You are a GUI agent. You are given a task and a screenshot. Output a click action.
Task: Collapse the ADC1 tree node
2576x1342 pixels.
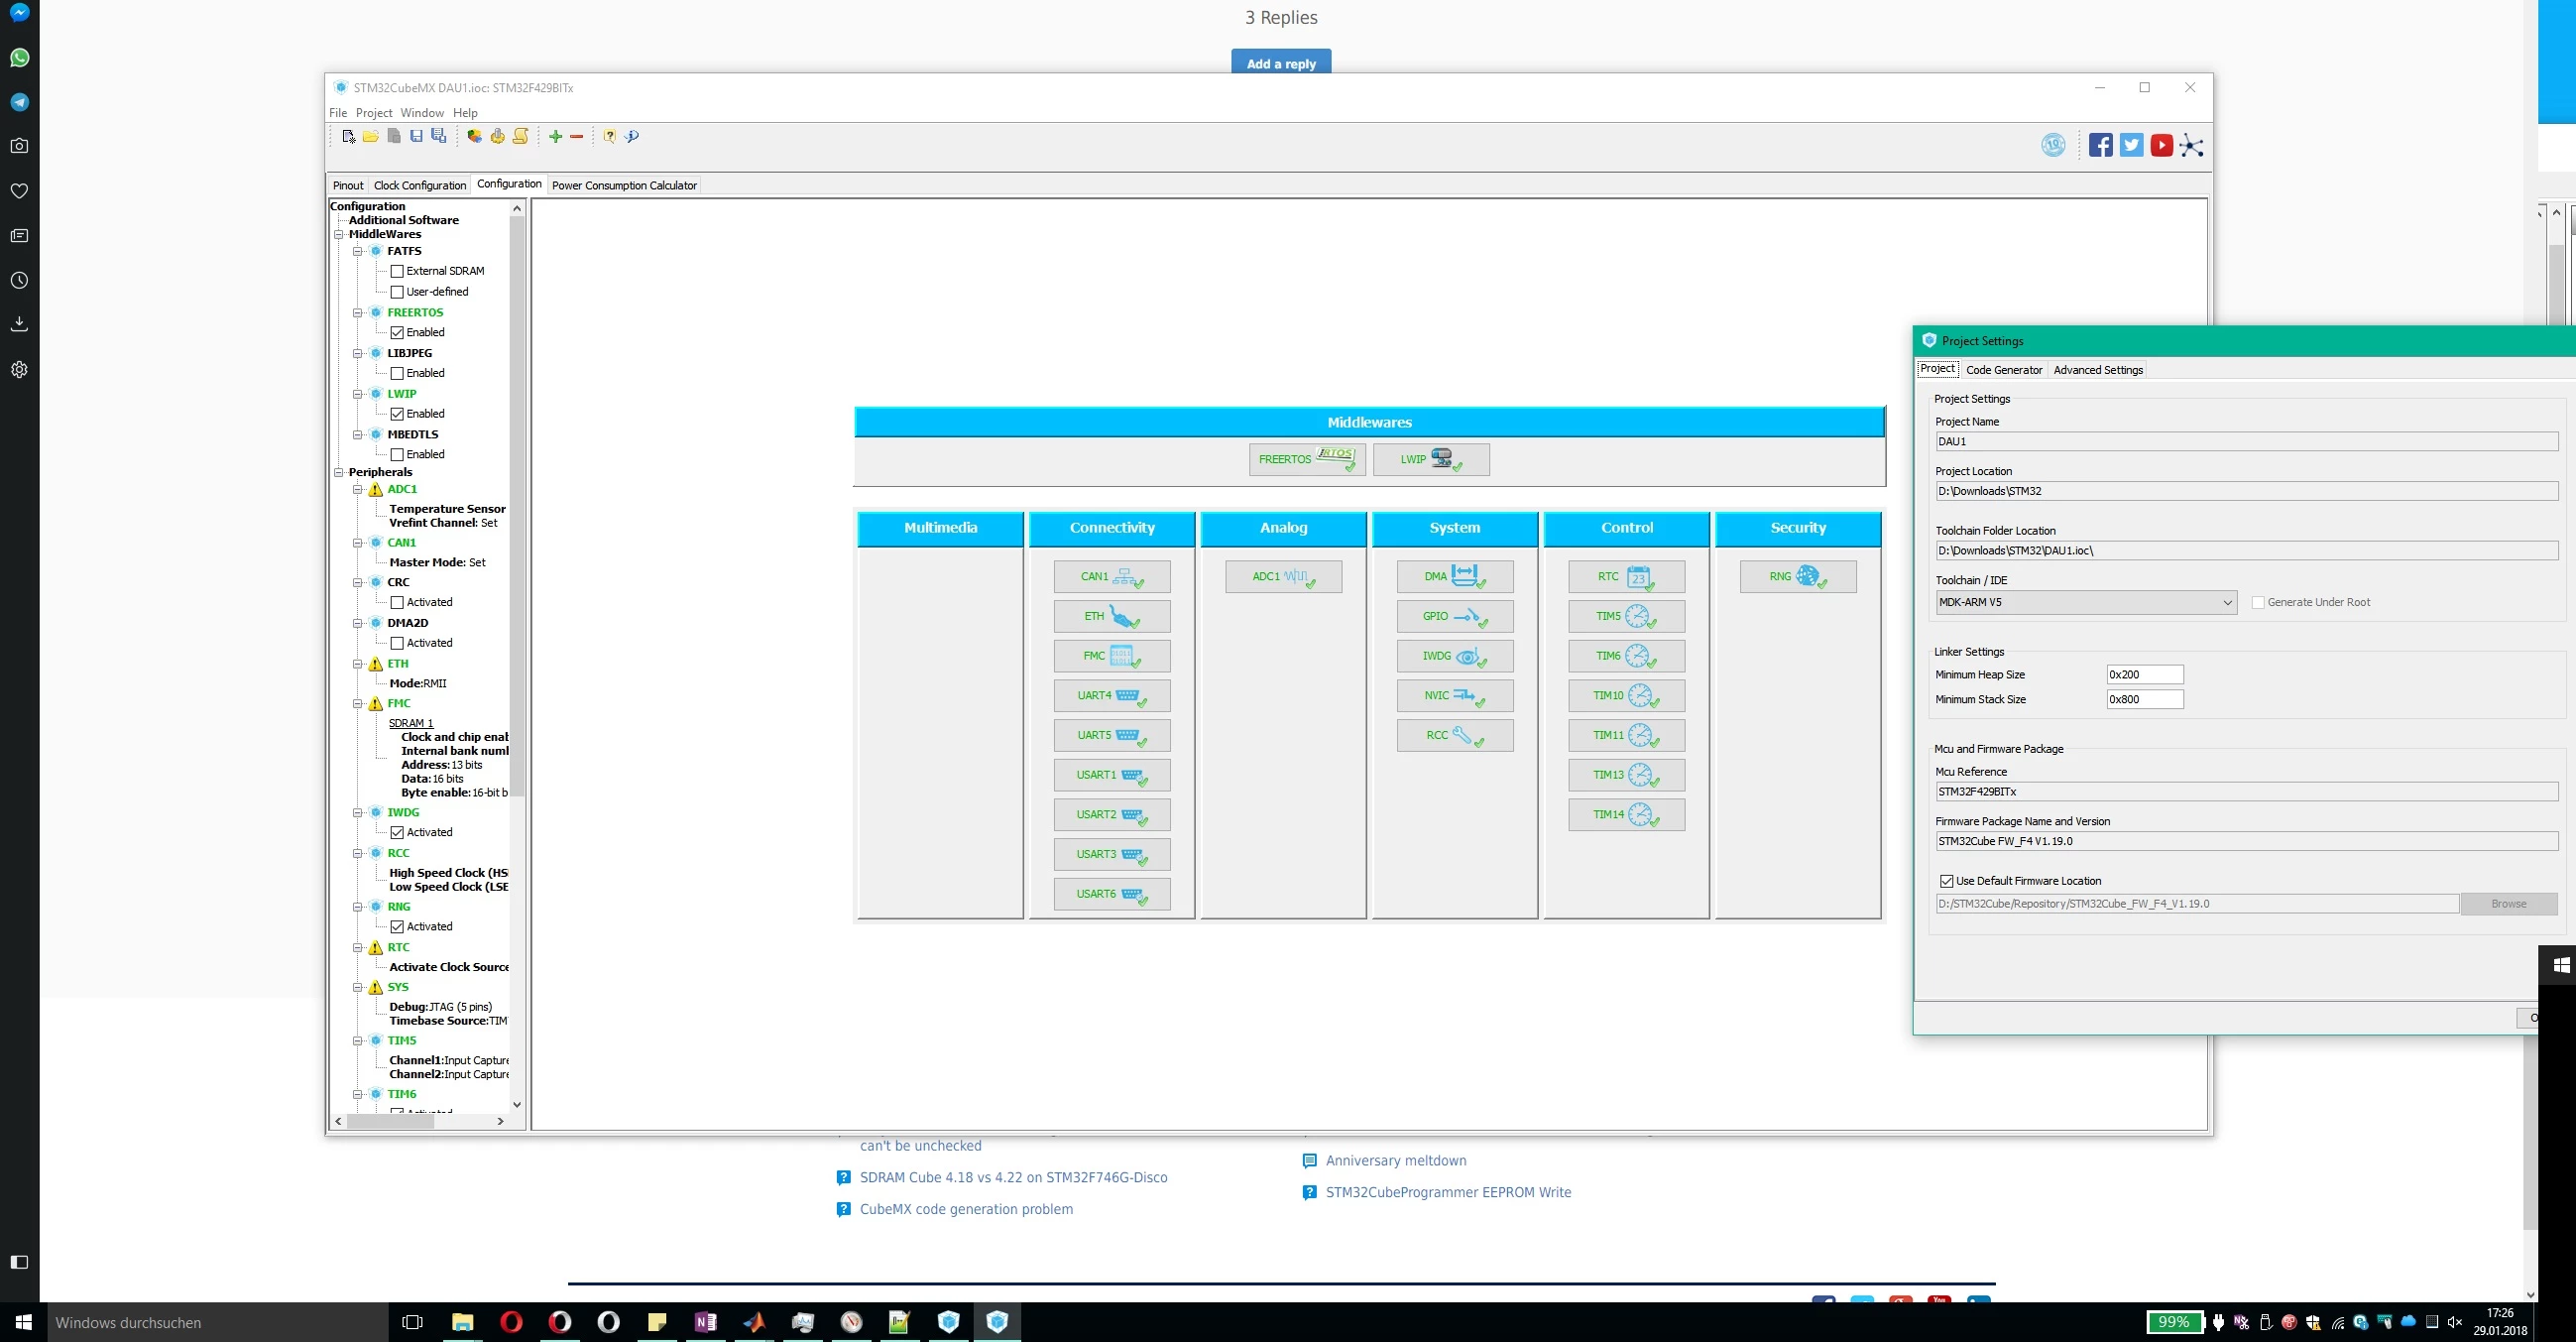[x=357, y=490]
